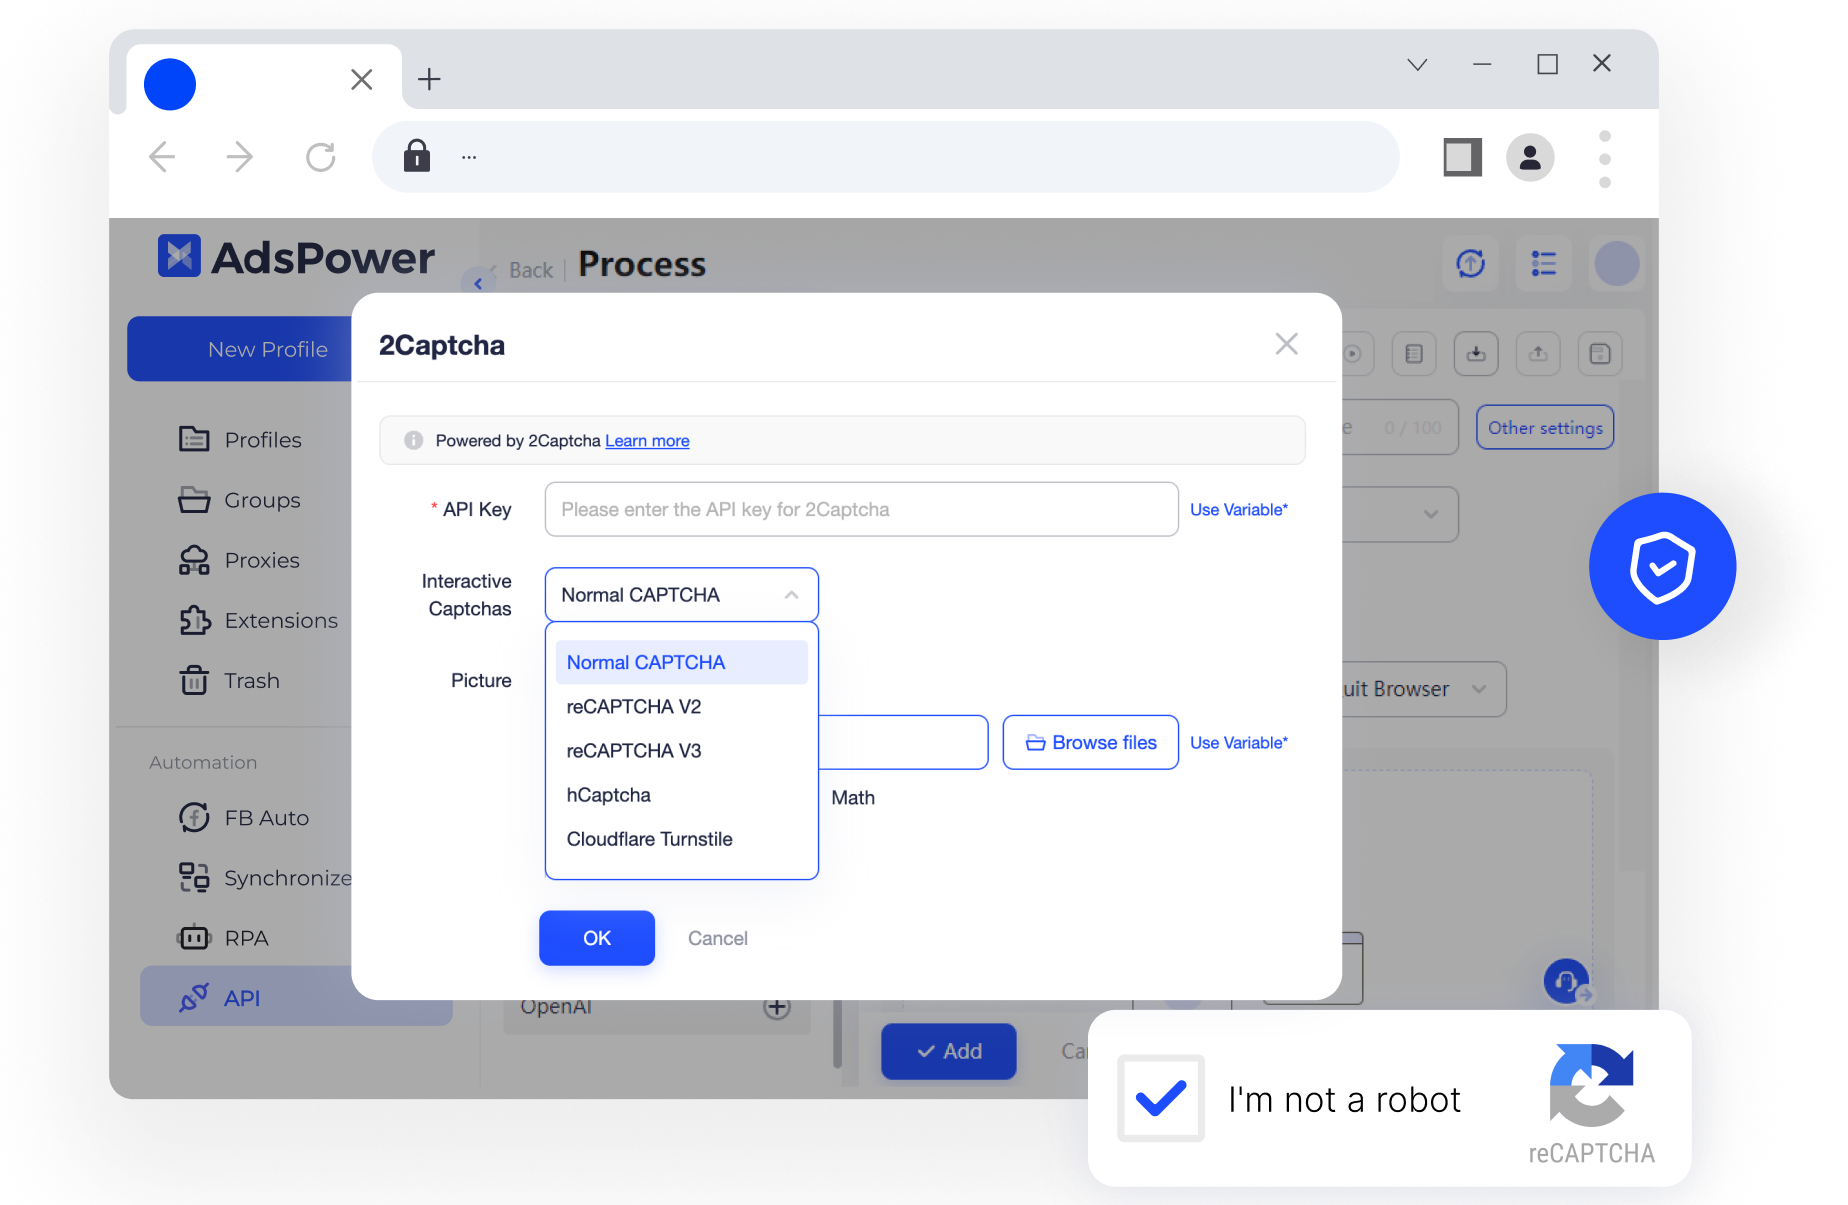Screen dimensions: 1848x1205
Task: Open Extensions in the sidebar
Action: click(x=258, y=620)
